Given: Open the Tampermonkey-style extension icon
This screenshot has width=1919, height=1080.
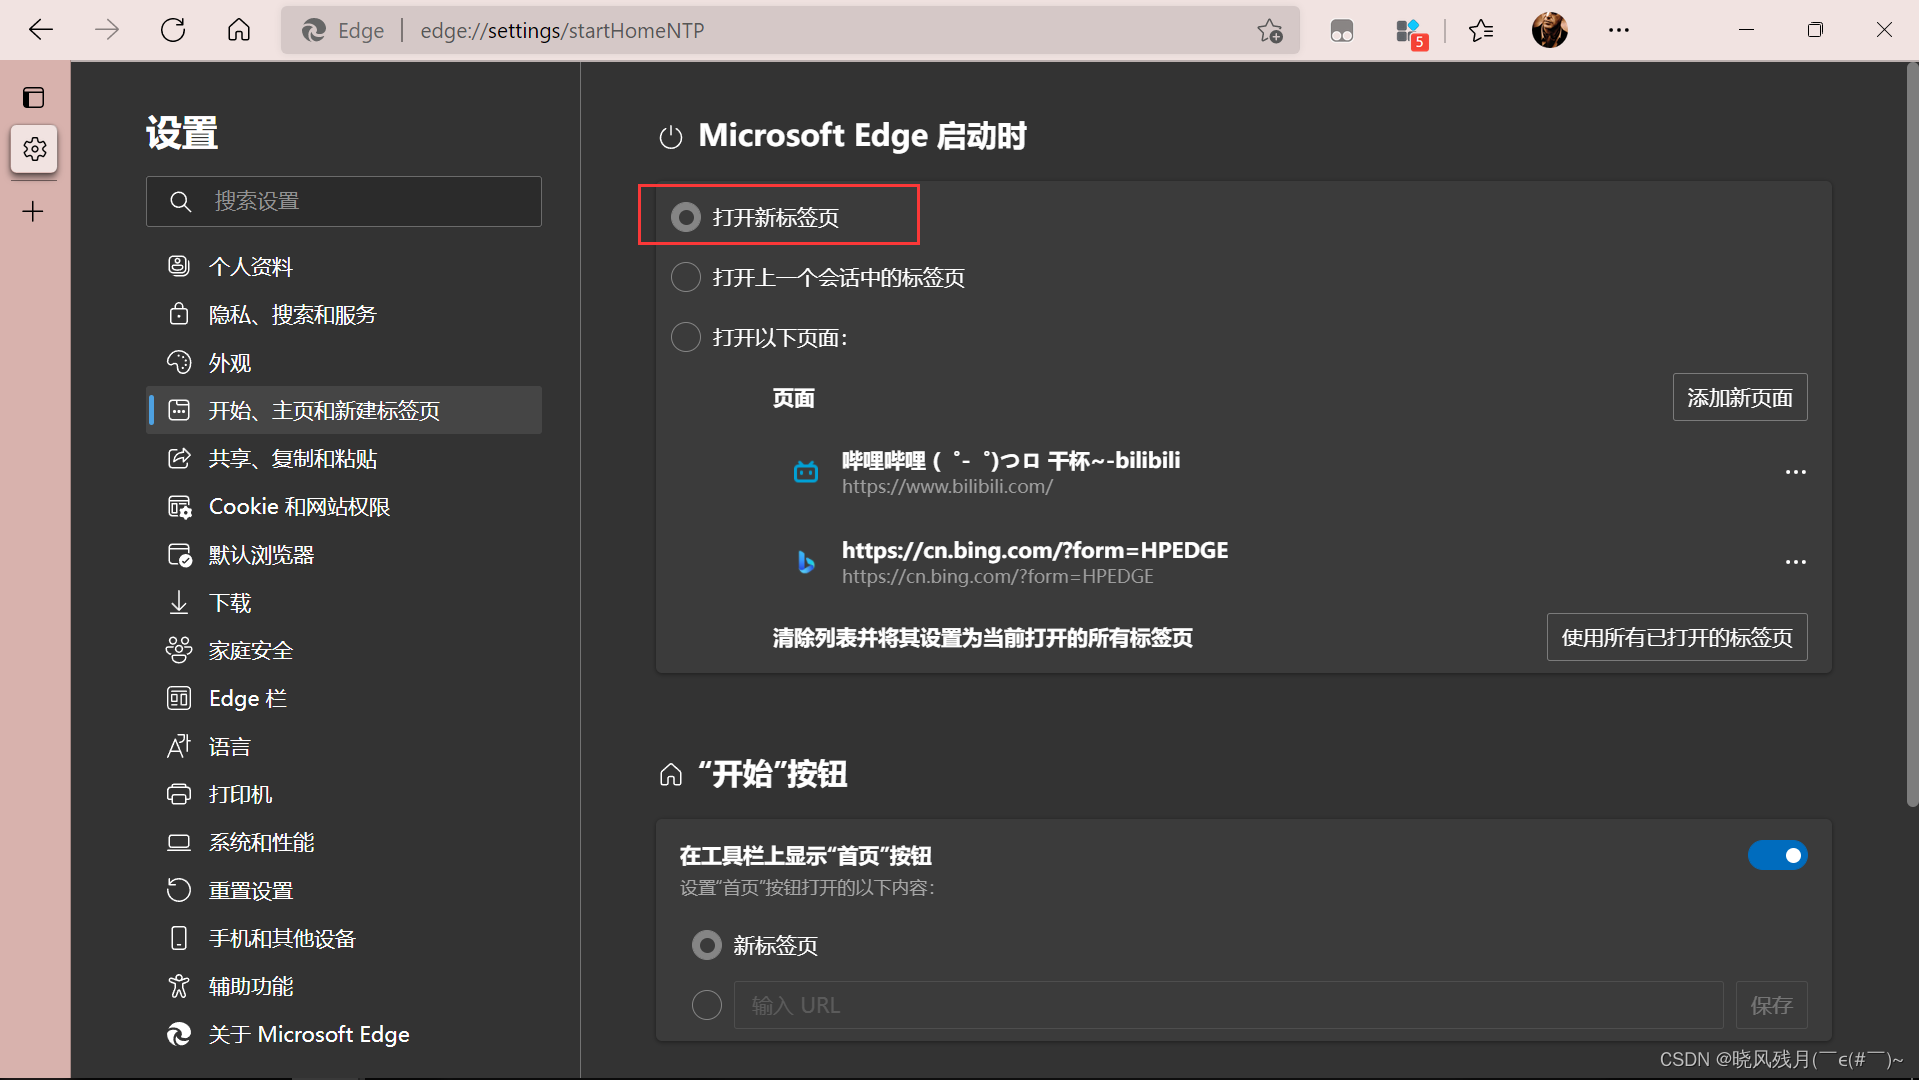Looking at the screenshot, I should [1342, 31].
